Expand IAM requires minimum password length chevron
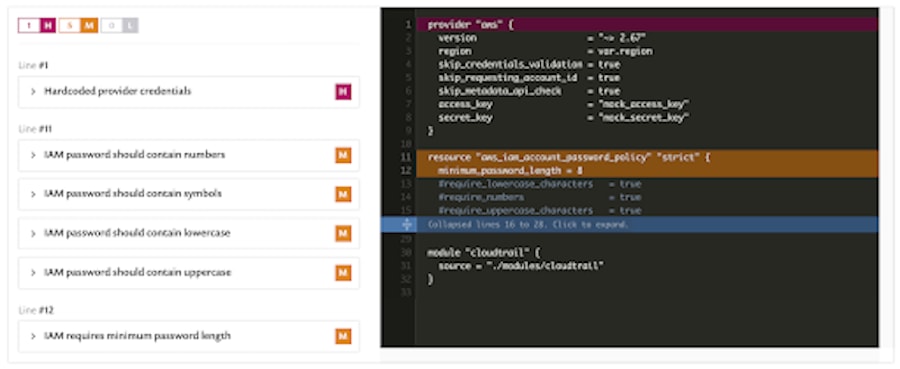Viewport: 900px width, 369px height. click(x=33, y=336)
